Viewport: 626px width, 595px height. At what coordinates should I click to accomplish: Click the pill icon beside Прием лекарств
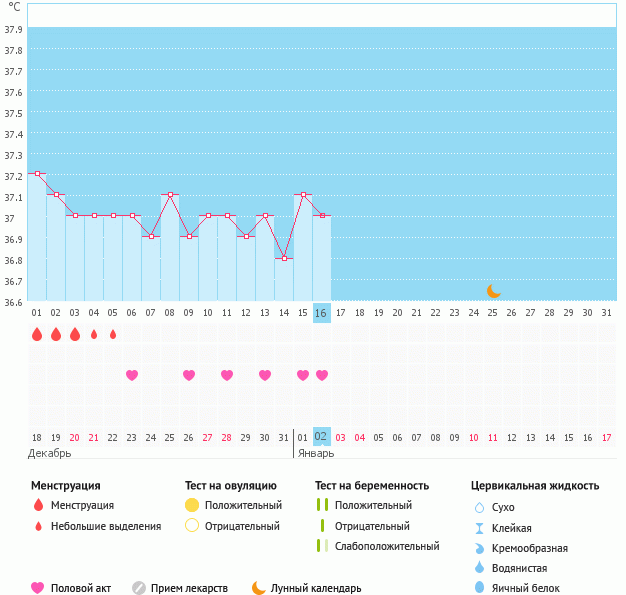click(x=139, y=588)
